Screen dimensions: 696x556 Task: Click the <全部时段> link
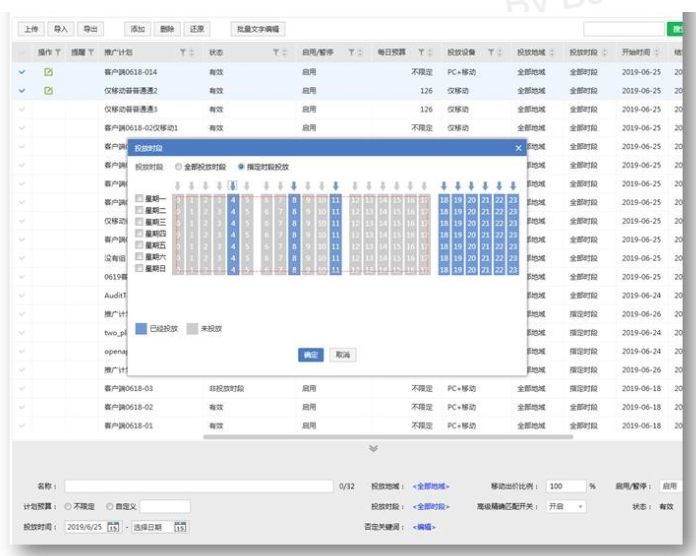coord(431,506)
